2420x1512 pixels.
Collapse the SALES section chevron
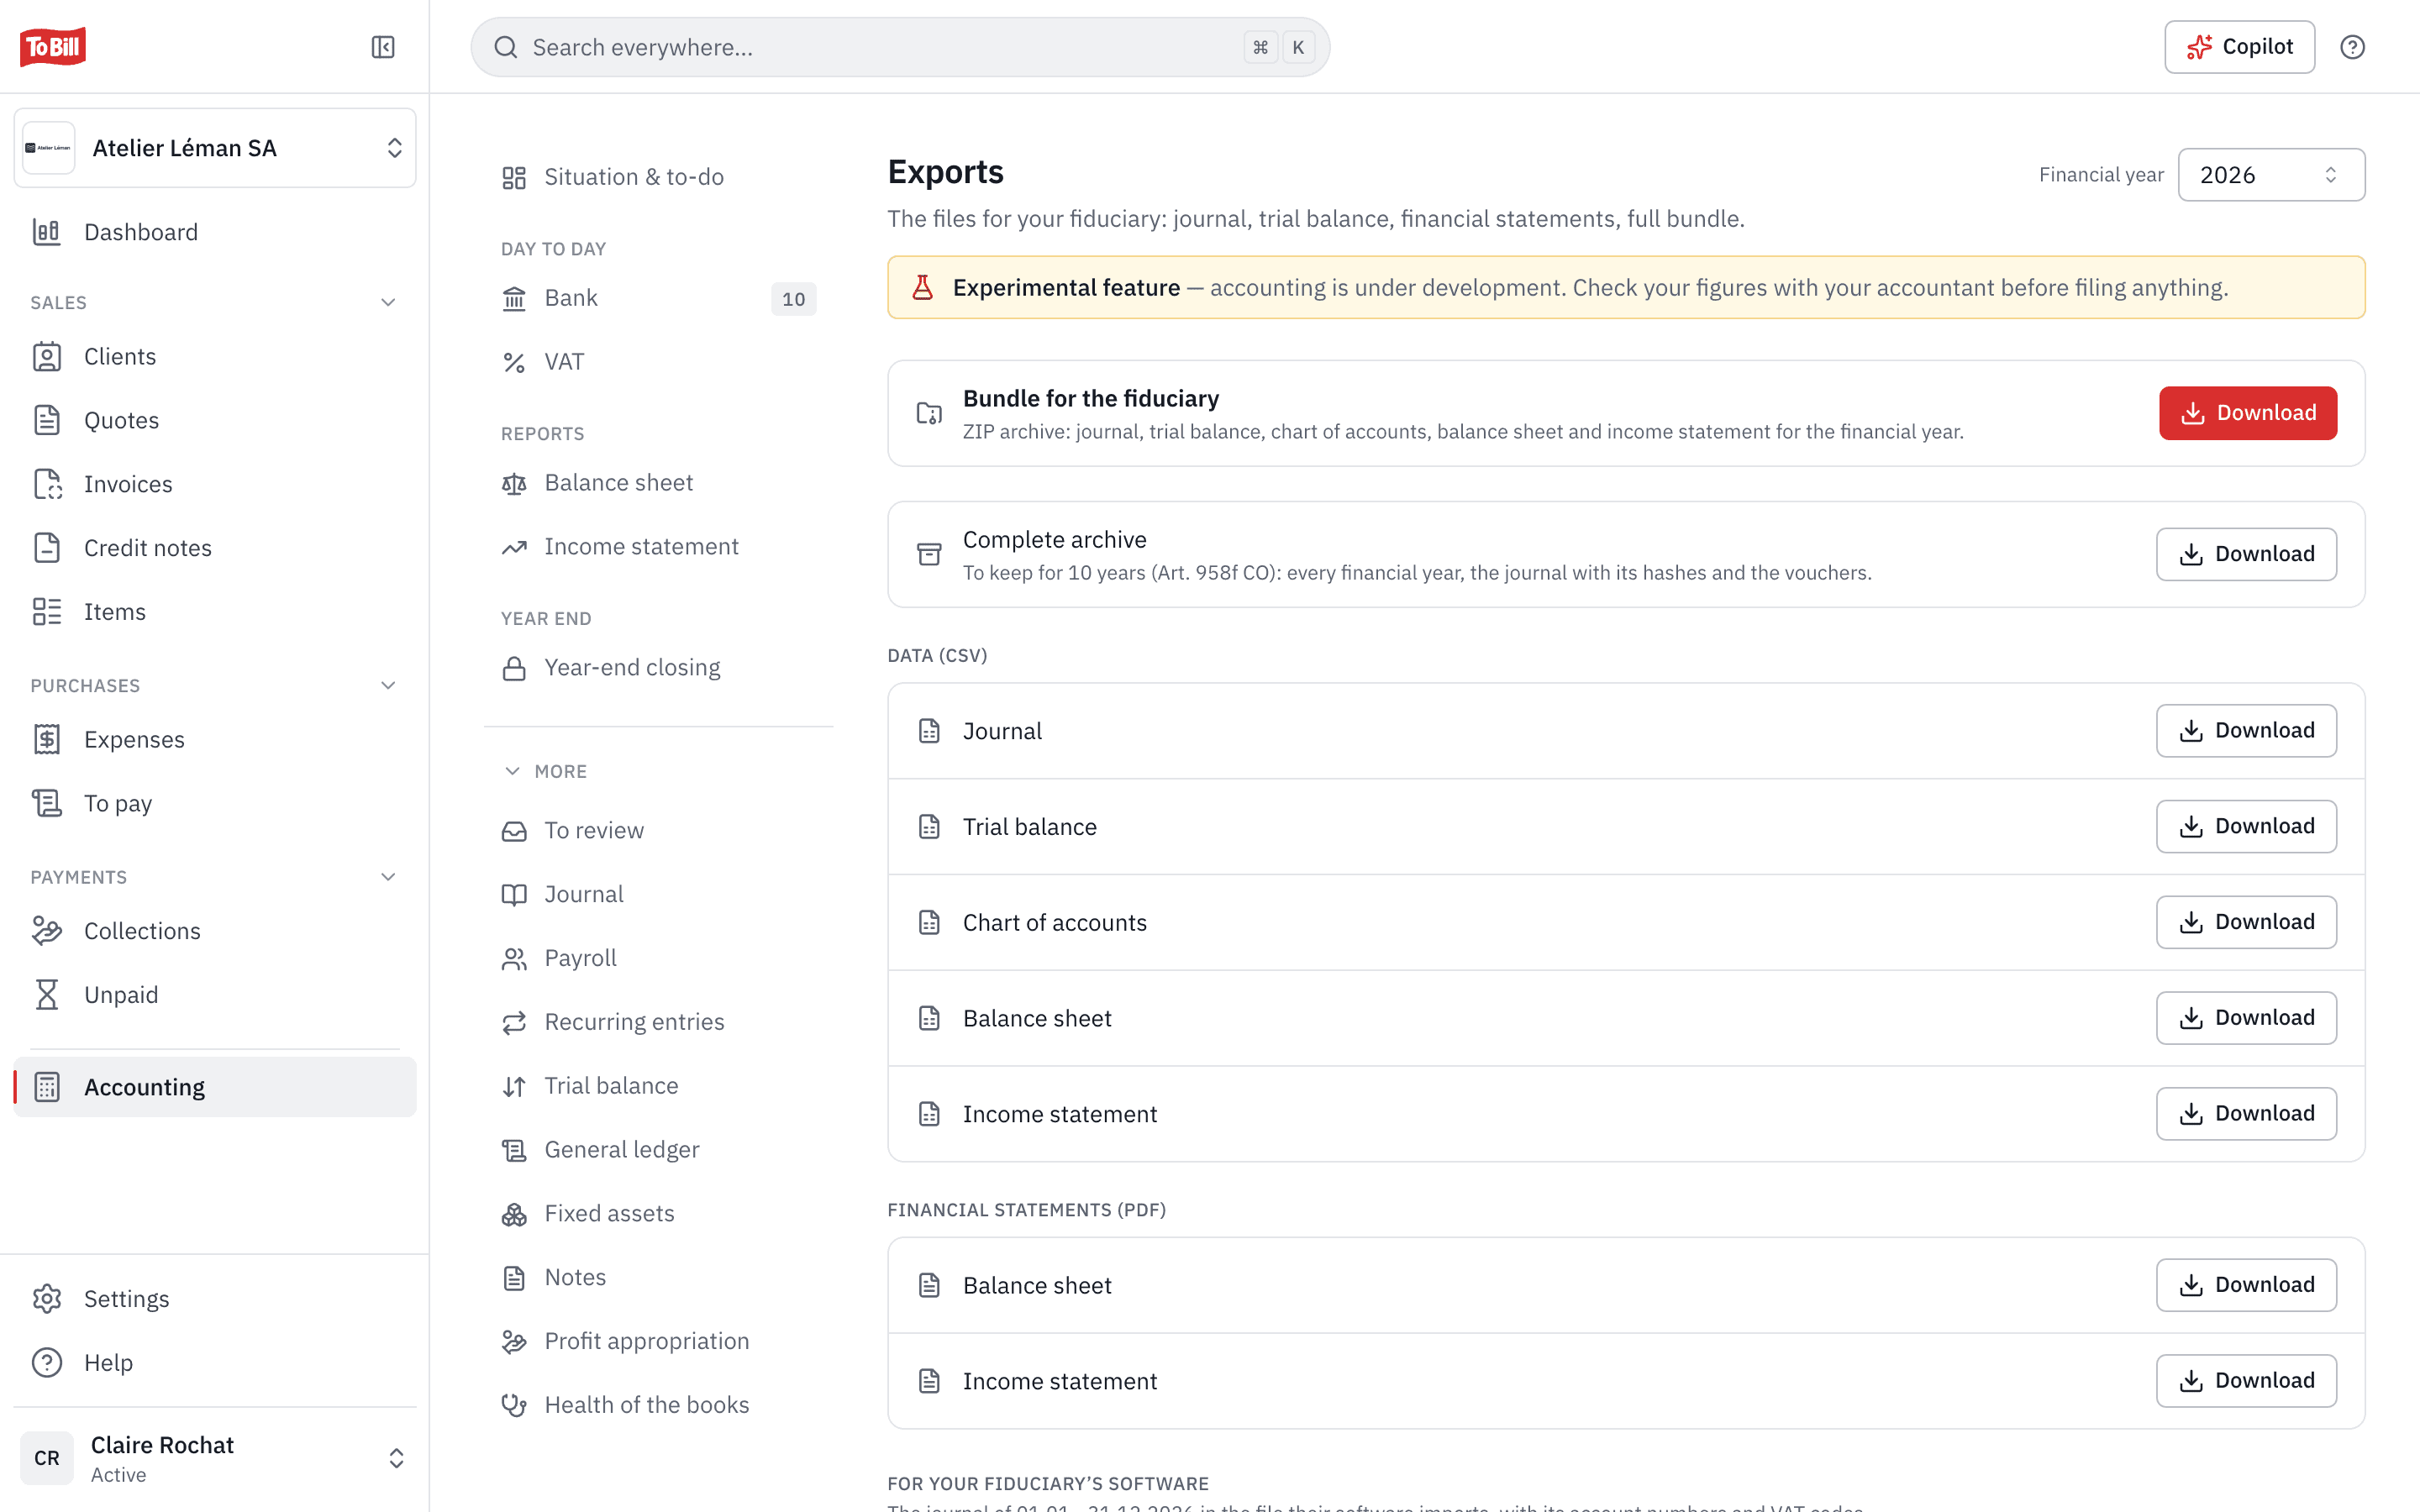click(388, 302)
